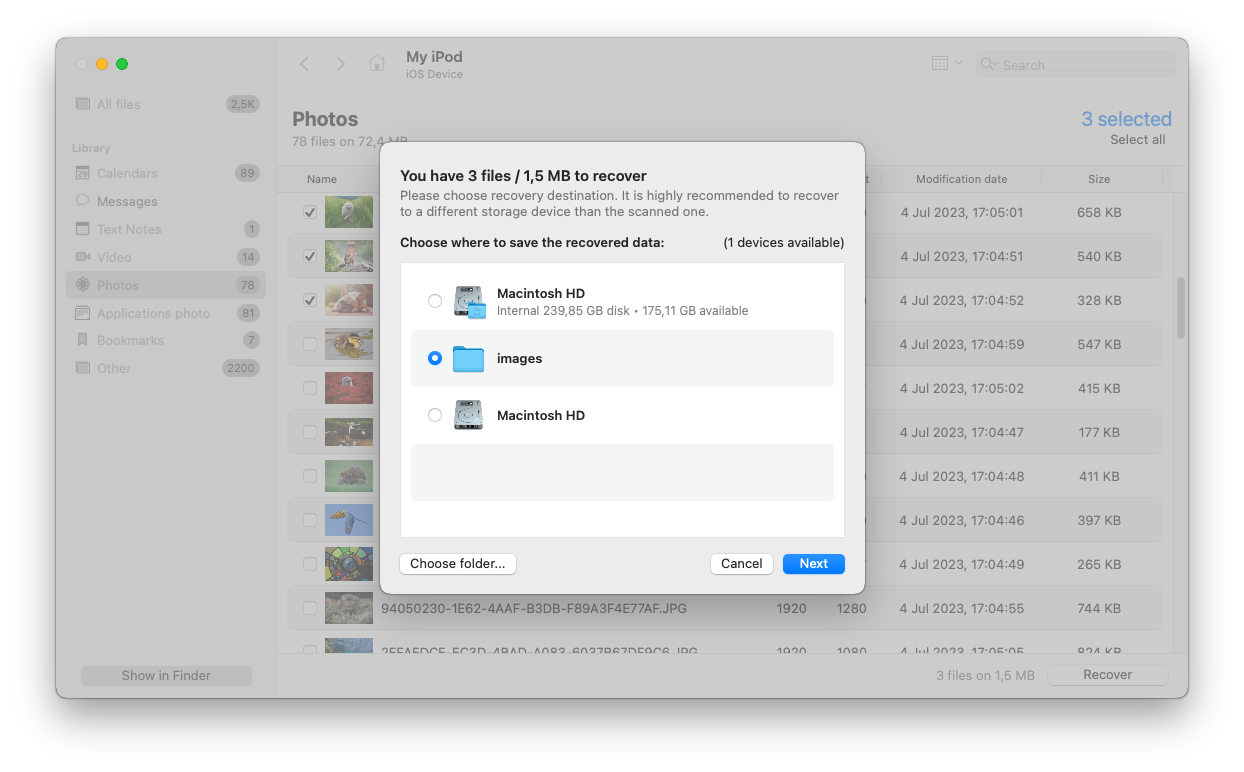Open Video category in sidebar
The height and width of the screenshot is (772, 1244).
click(x=166, y=257)
